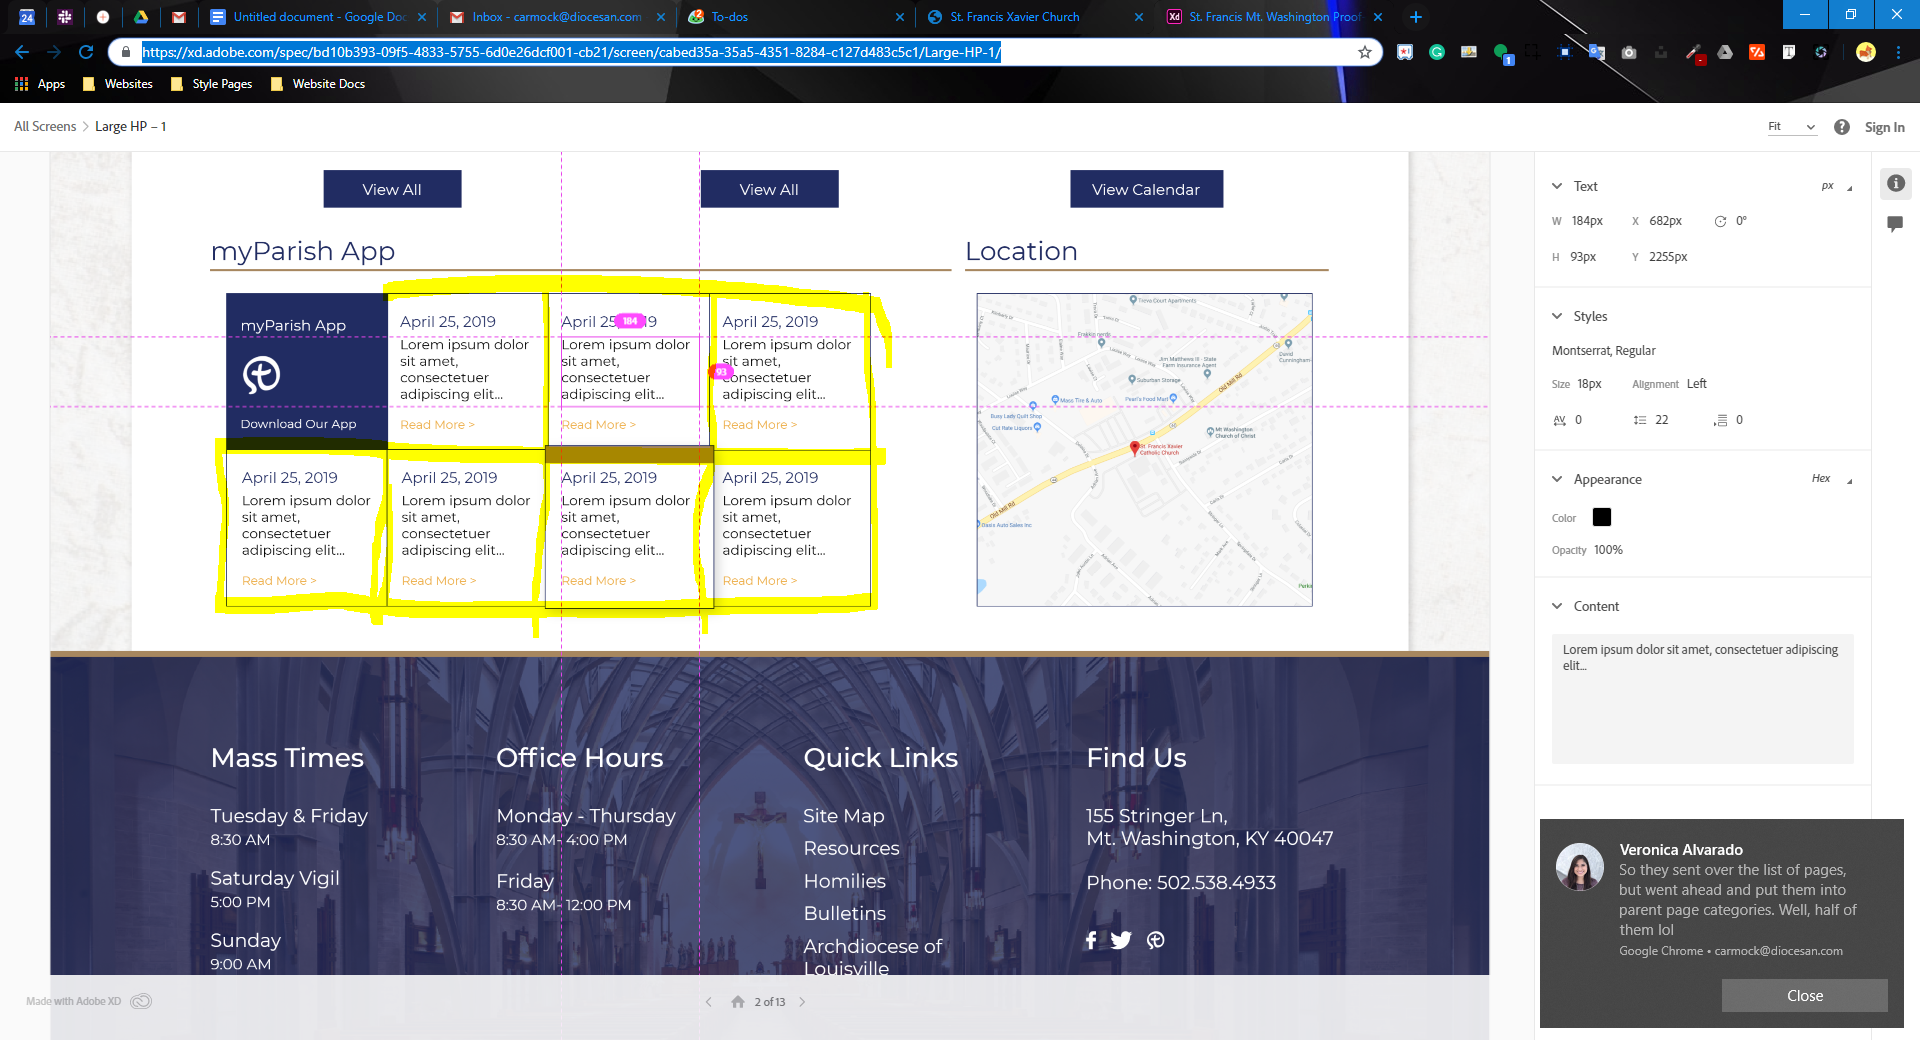Collapse the Styles section
This screenshot has width=1920, height=1040.
[1557, 316]
